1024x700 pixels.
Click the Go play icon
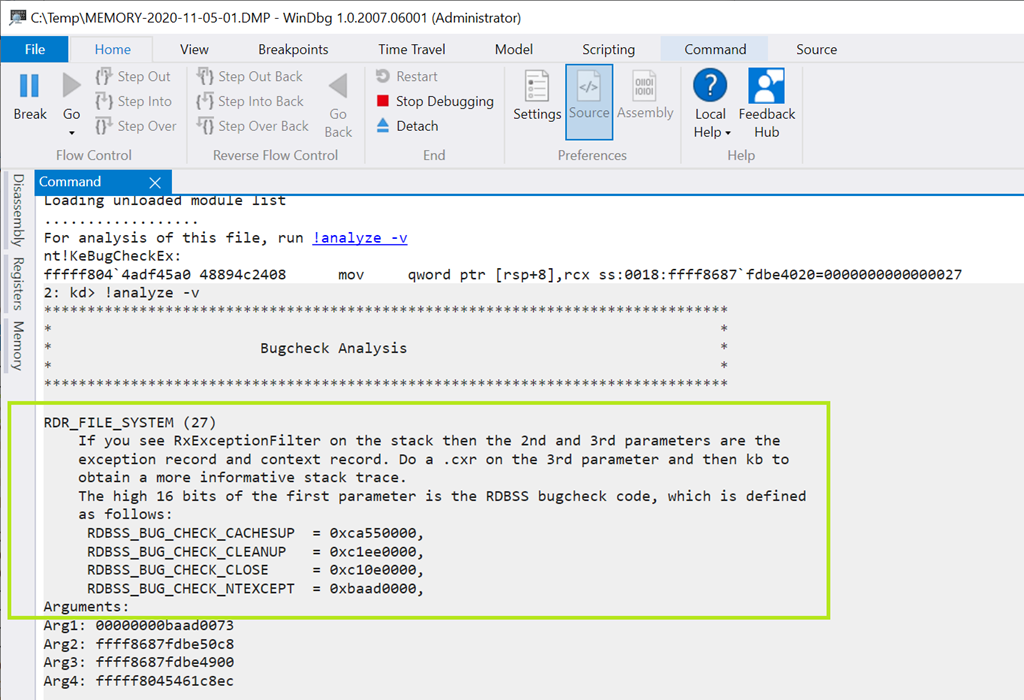click(x=72, y=86)
